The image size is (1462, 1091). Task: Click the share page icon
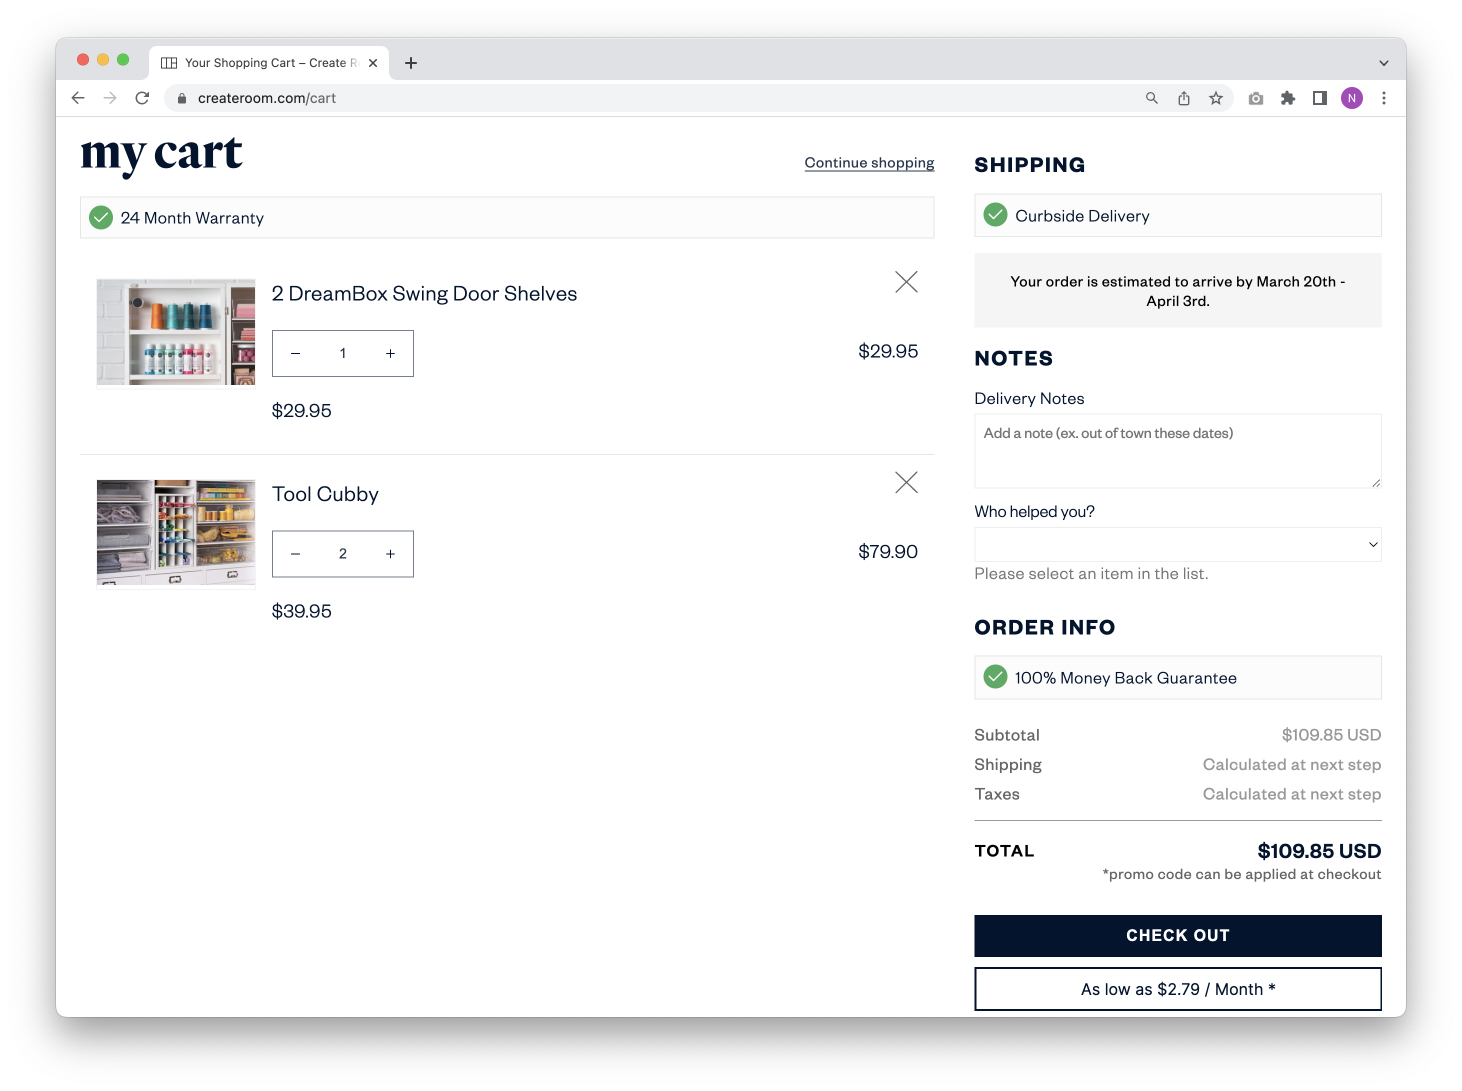pos(1184,98)
